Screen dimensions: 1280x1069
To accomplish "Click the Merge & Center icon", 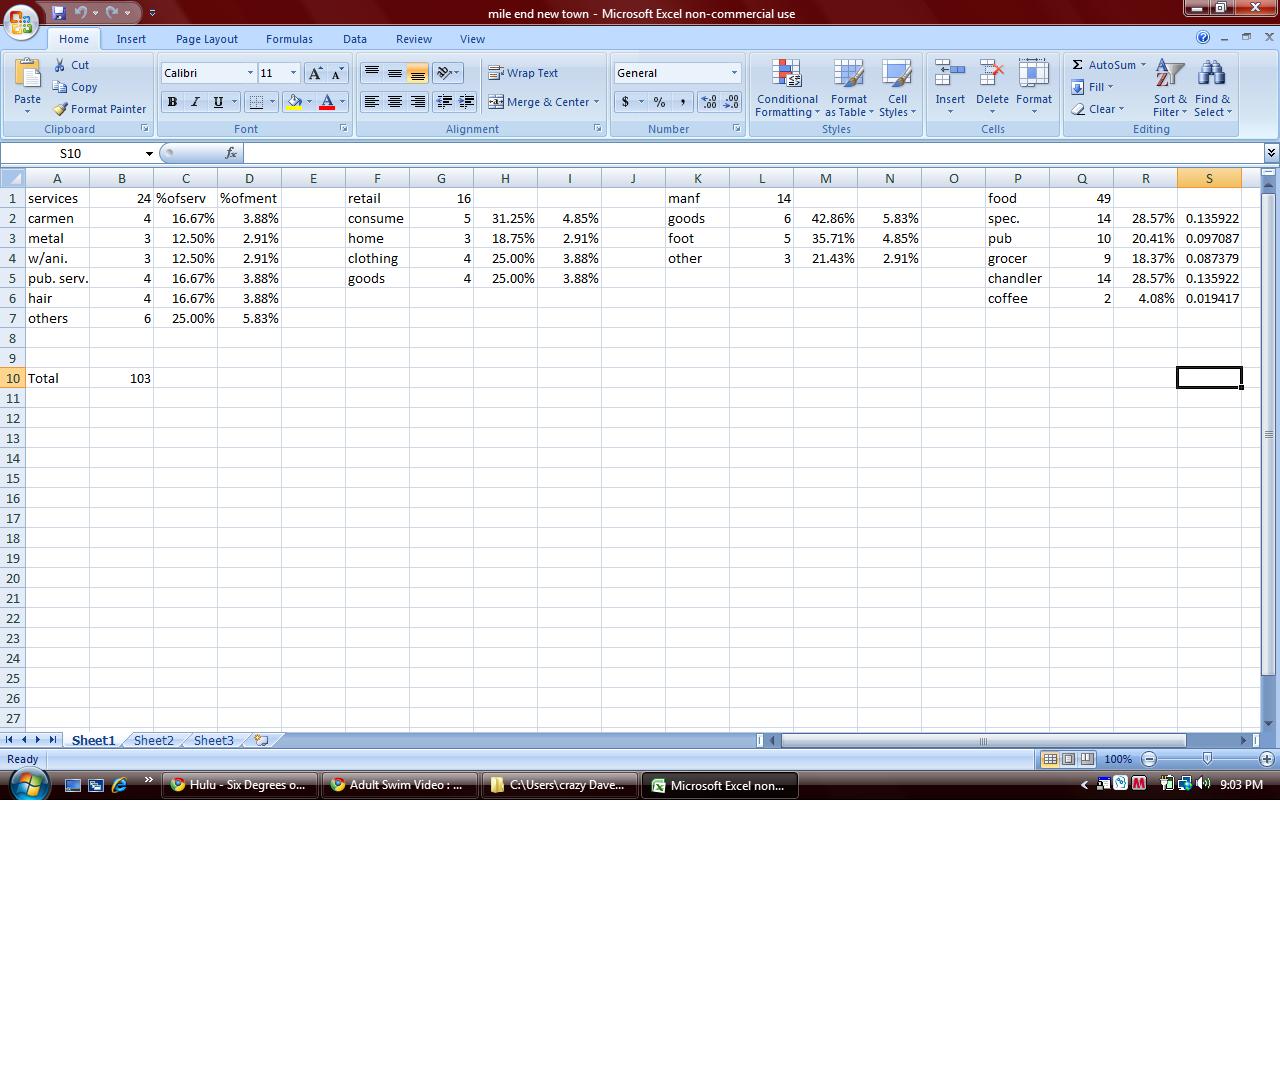I will 496,102.
